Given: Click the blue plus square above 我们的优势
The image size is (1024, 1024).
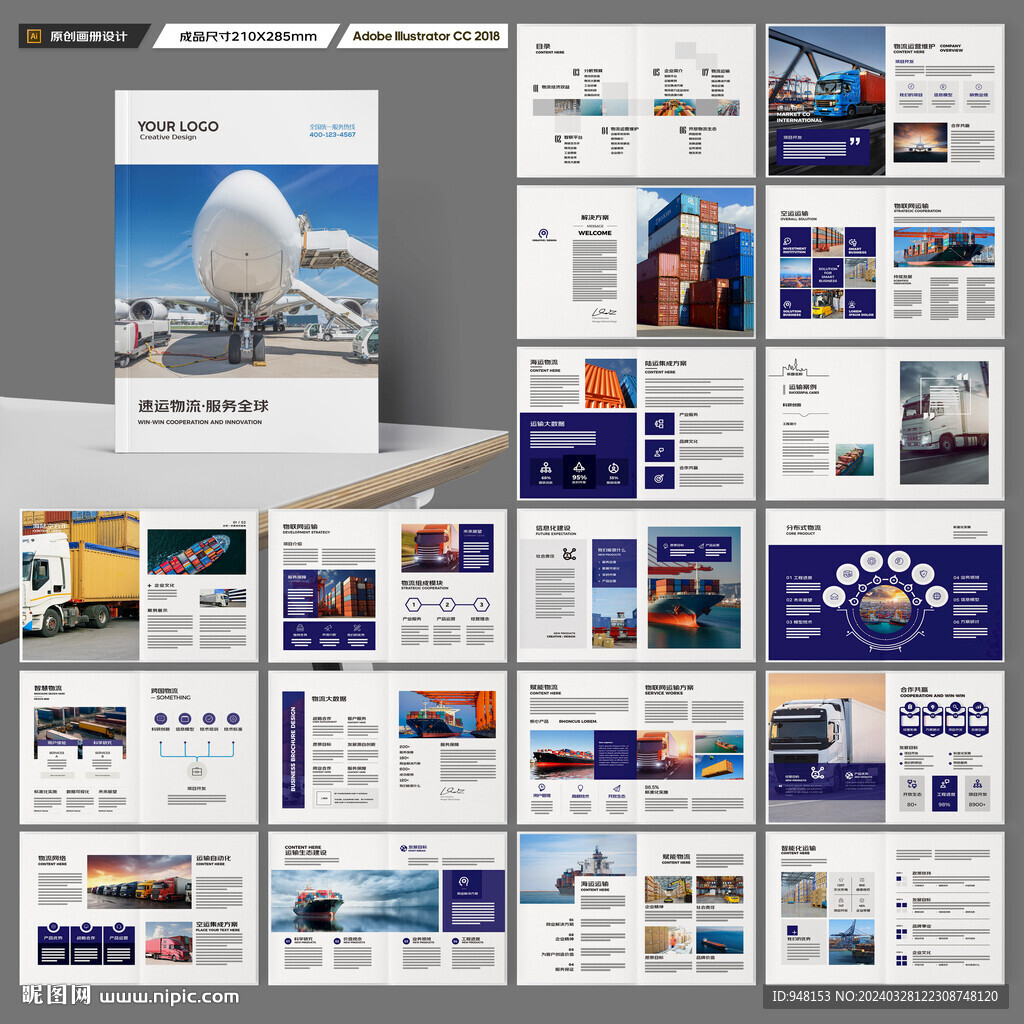Looking at the screenshot, I should pyautogui.click(x=793, y=930).
